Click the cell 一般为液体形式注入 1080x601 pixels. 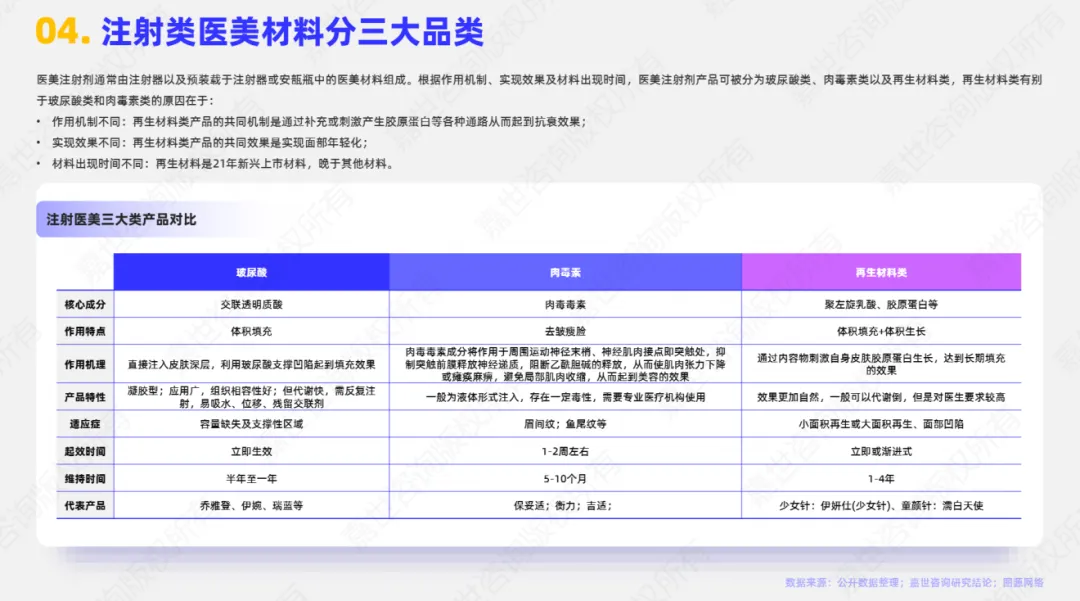[x=565, y=397]
